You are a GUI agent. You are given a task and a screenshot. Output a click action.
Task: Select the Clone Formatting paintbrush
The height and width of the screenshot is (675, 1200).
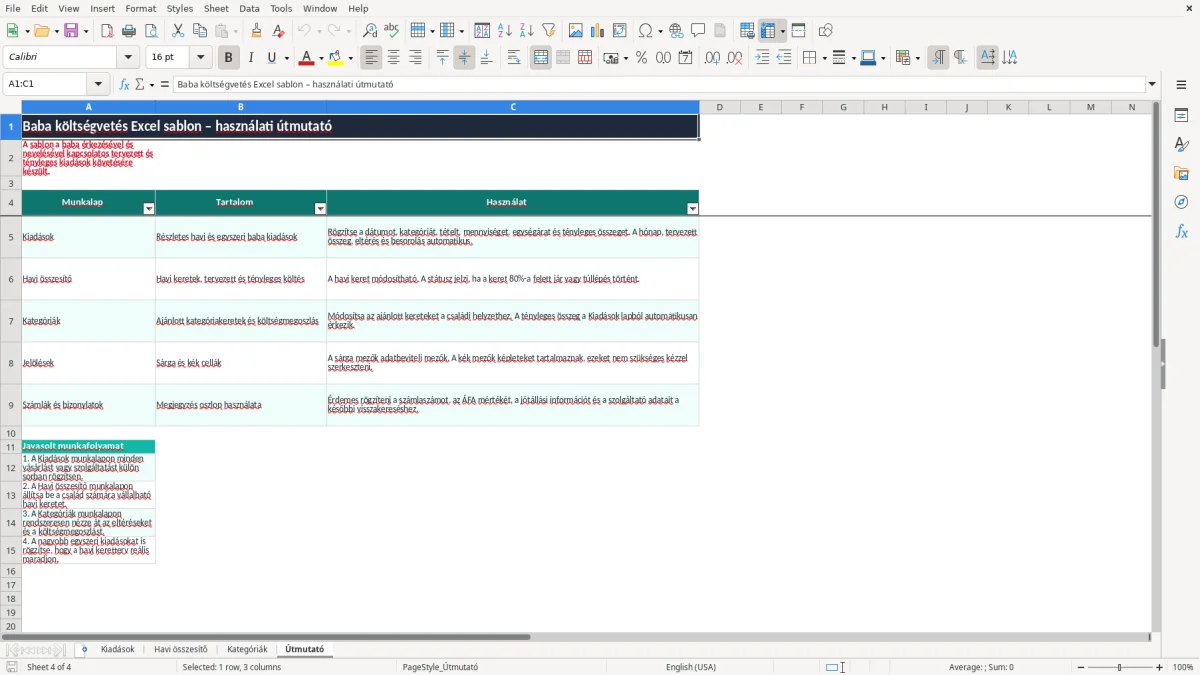tap(257, 31)
